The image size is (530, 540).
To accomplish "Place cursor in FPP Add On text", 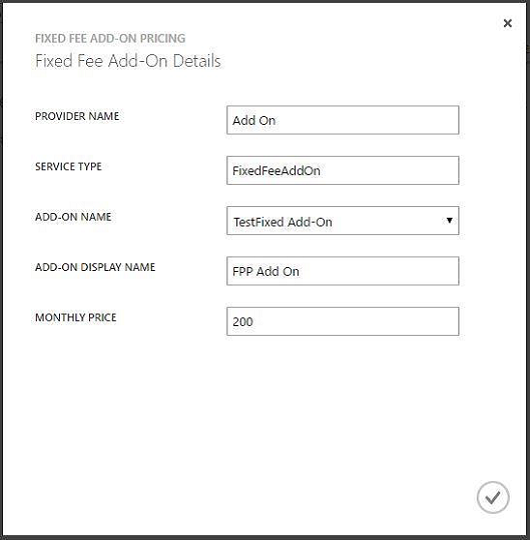I will pos(266,271).
